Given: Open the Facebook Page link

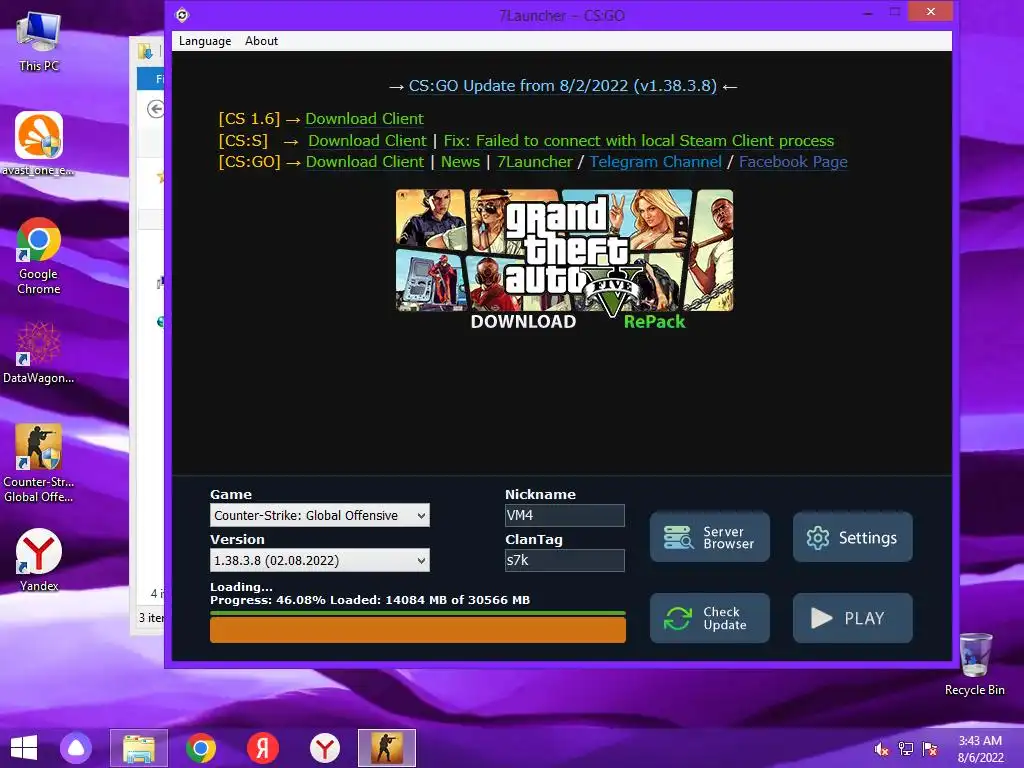Looking at the screenshot, I should pos(793,162).
